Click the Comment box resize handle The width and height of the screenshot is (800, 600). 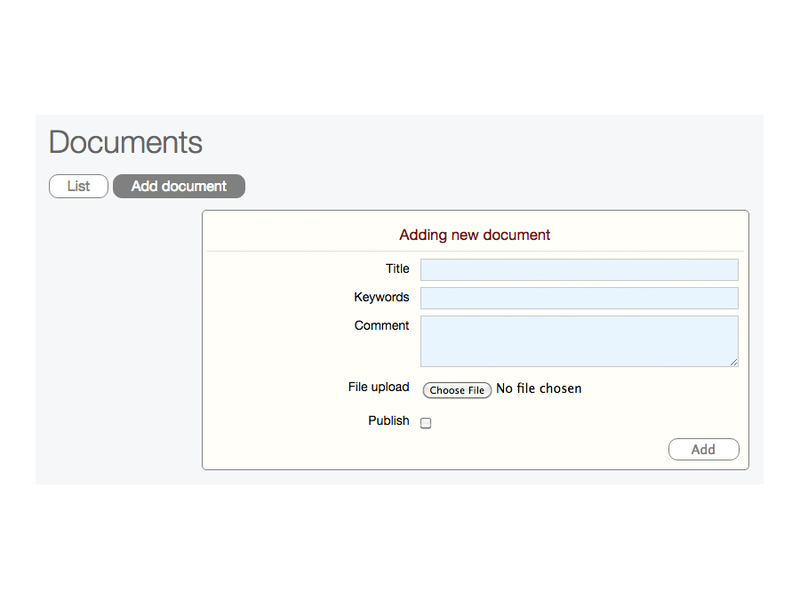[734, 362]
